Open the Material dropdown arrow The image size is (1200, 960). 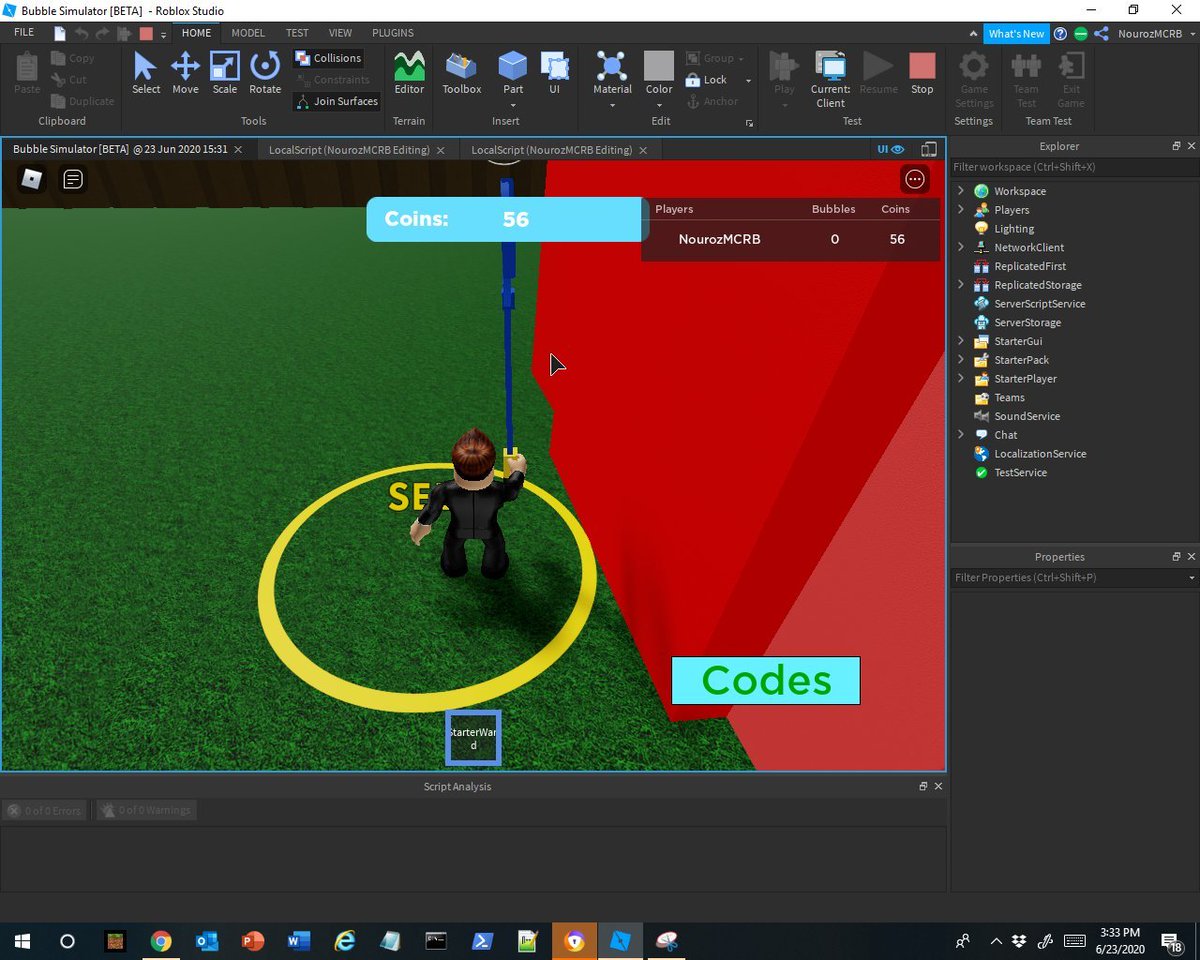coord(612,104)
